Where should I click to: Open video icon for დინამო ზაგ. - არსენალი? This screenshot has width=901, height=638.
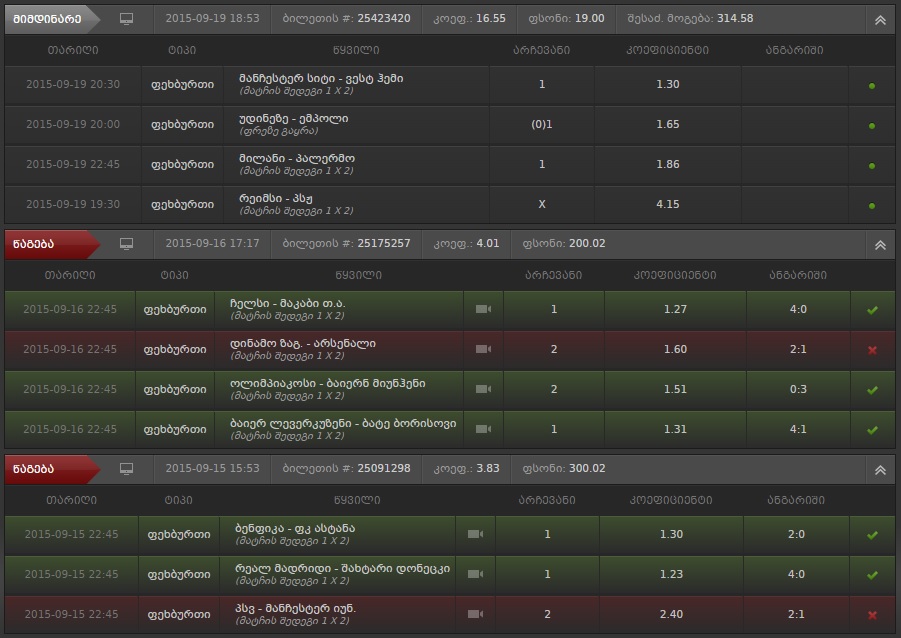[x=483, y=349]
